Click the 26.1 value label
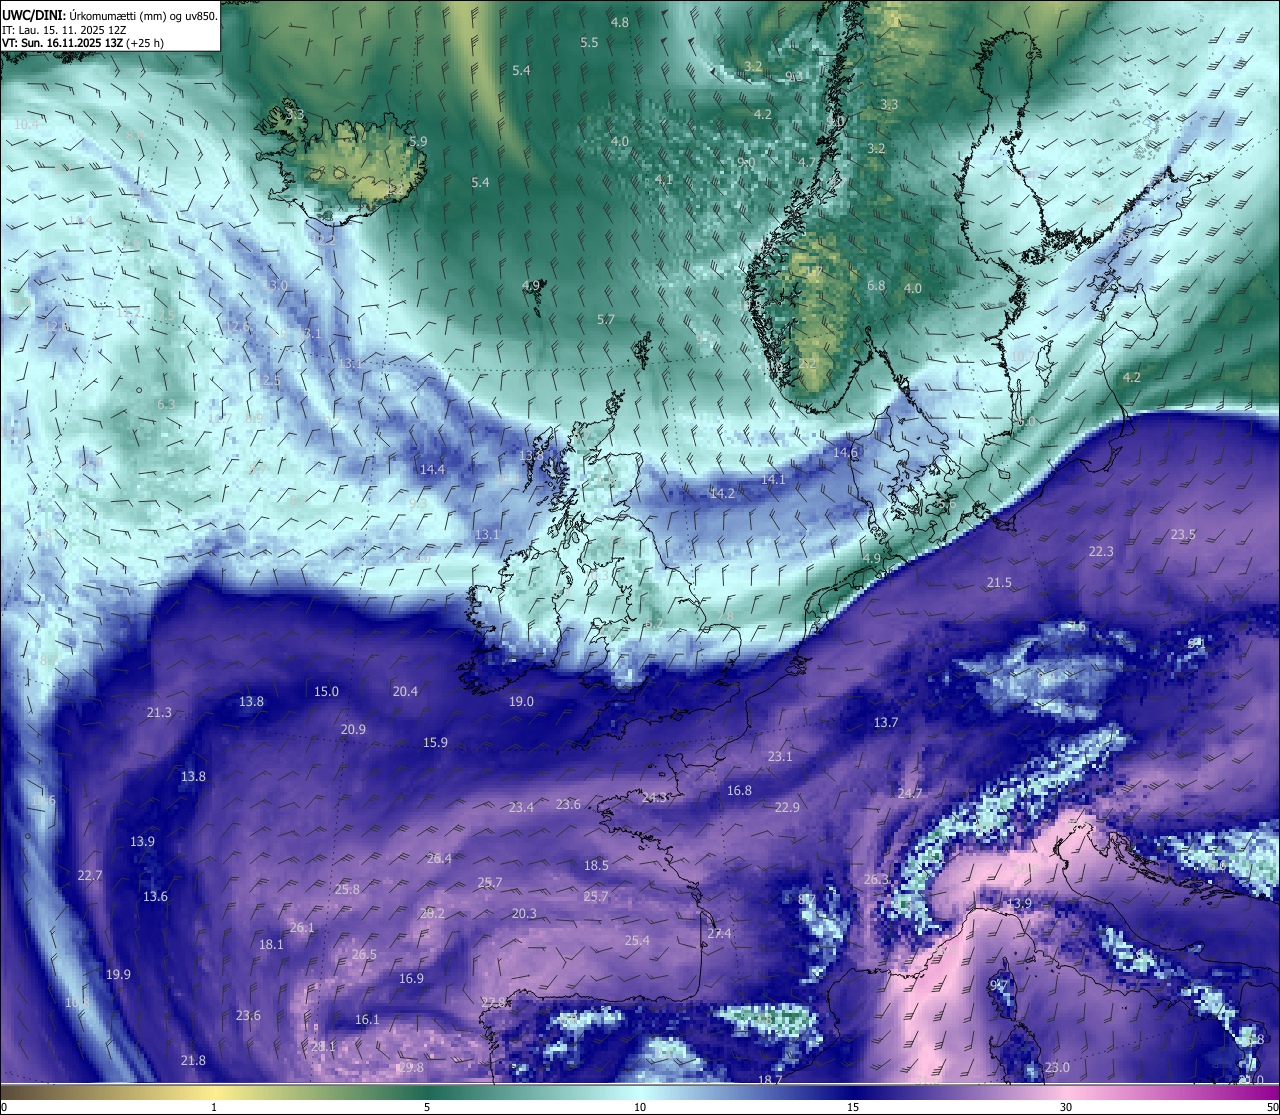The image size is (1280, 1115). (x=302, y=928)
